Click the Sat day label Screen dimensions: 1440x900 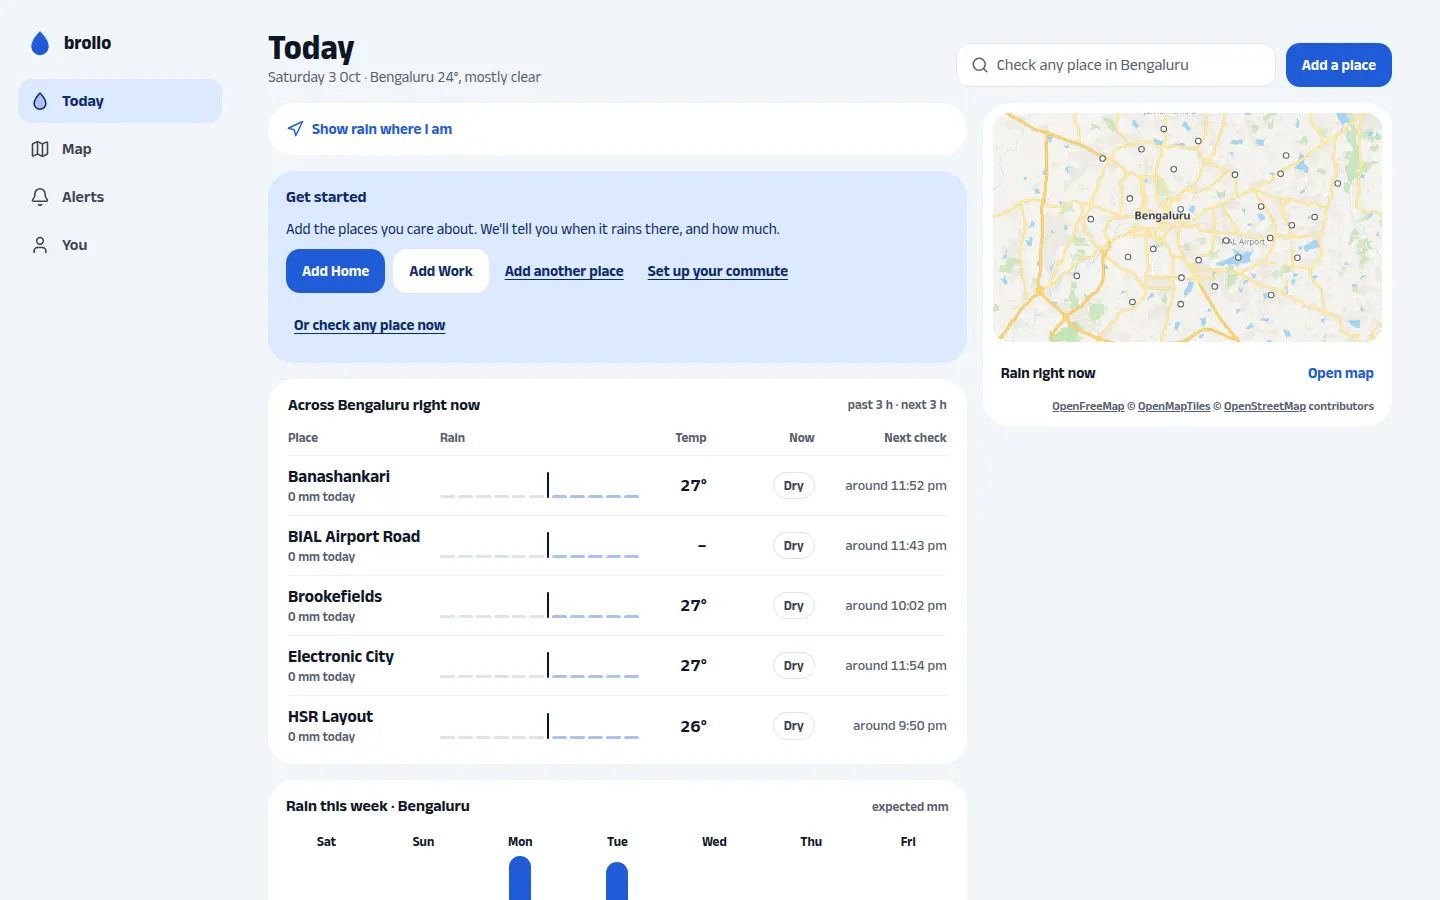click(x=326, y=842)
